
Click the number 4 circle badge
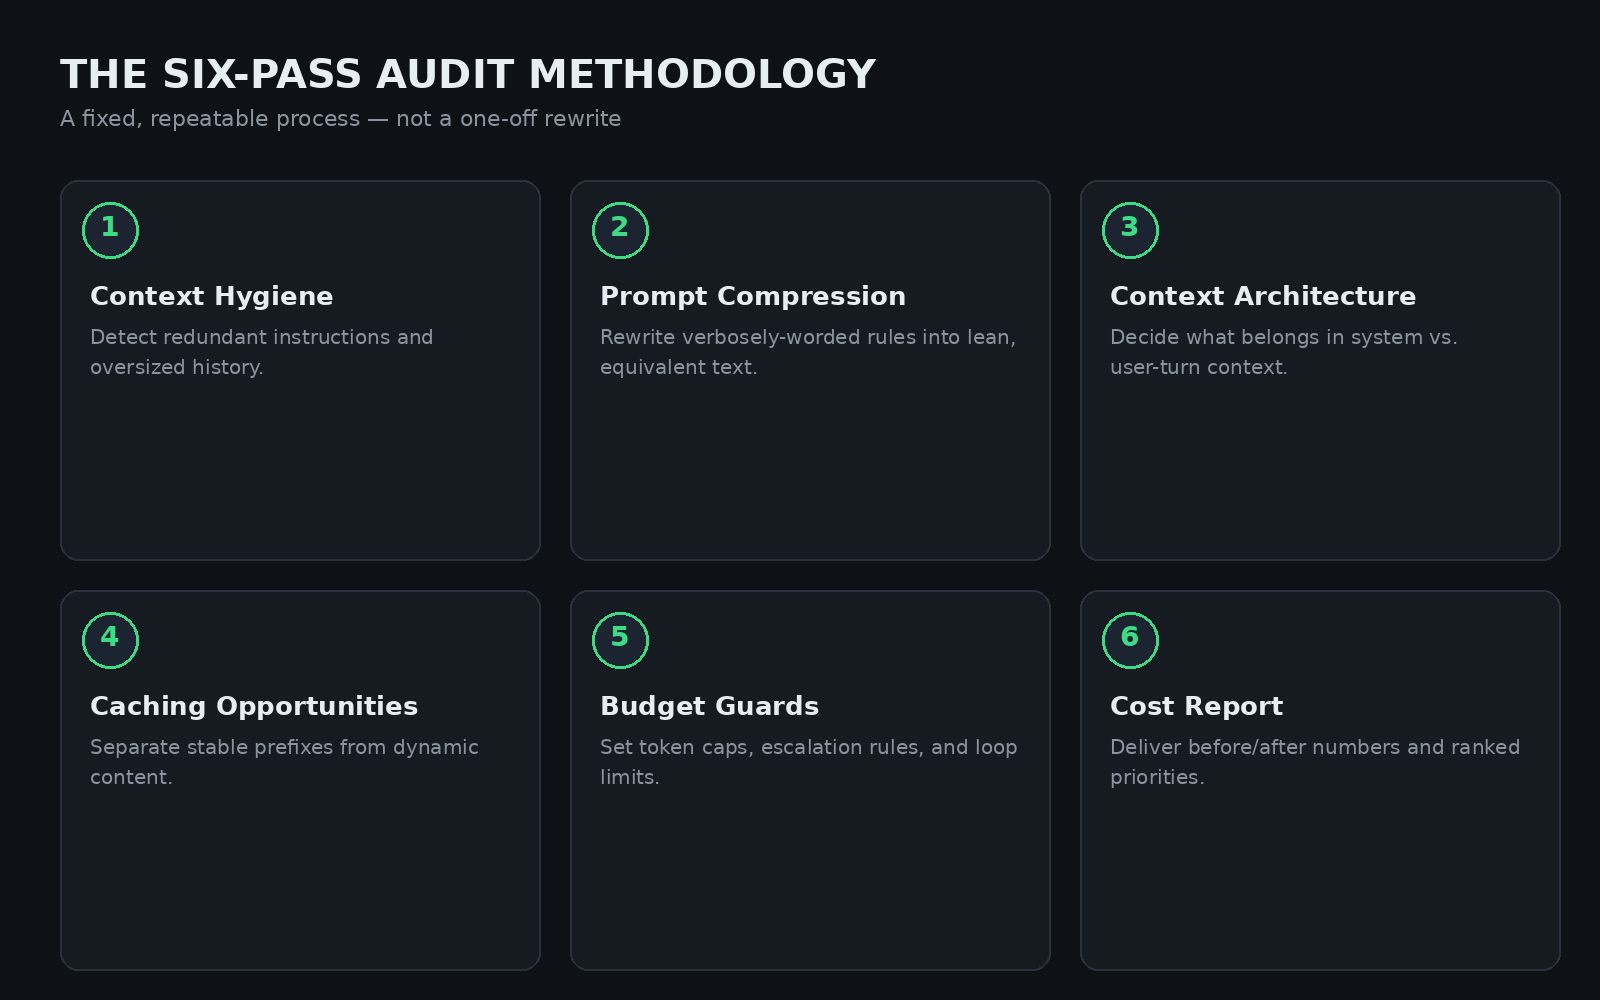tap(110, 640)
